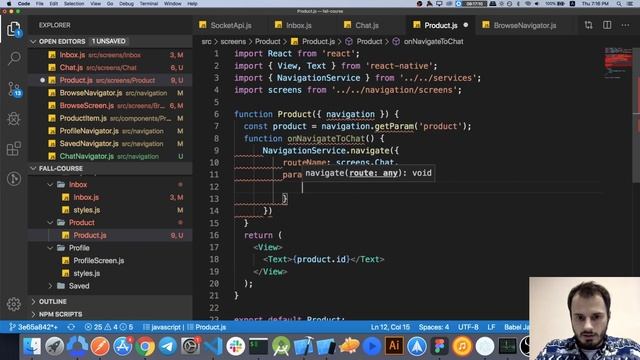Open the Manage gear in activity bar
Image resolution: width=640 pixels, height=360 pixels.
(x=14, y=304)
